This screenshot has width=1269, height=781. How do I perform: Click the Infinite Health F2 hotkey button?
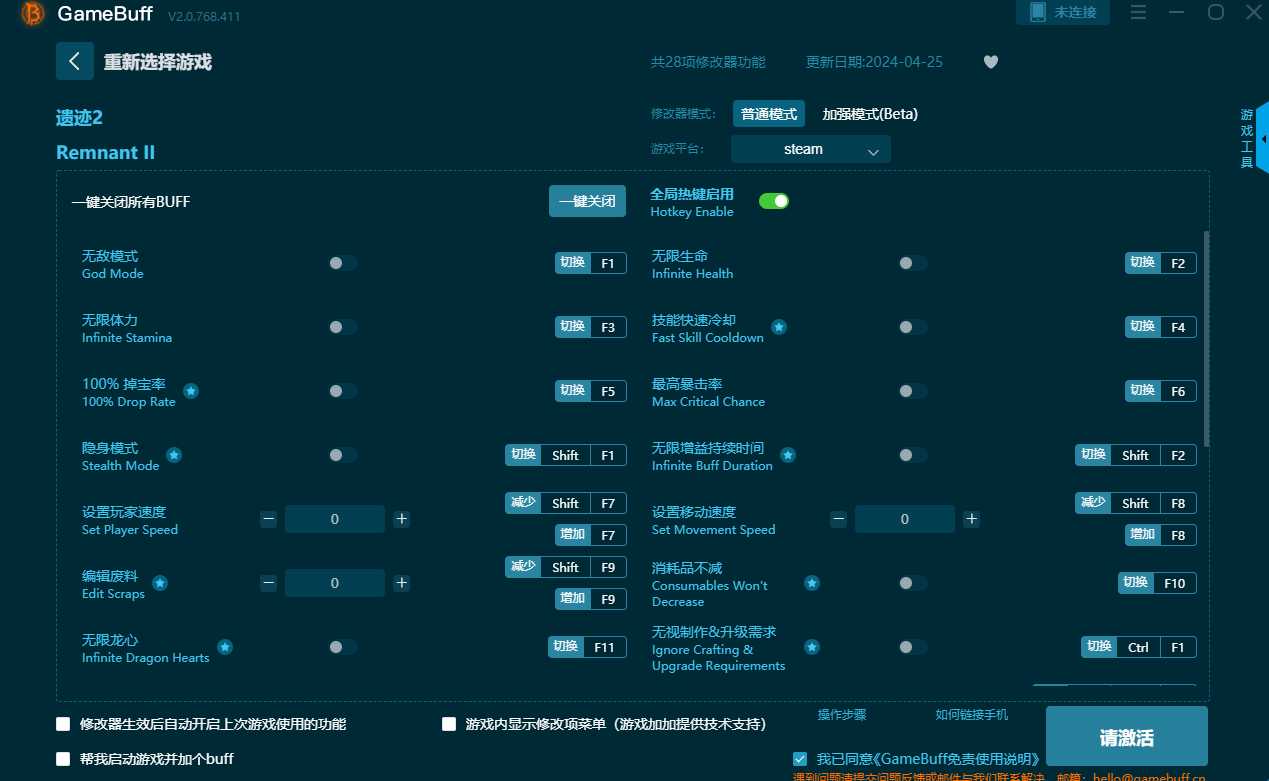coord(1161,263)
